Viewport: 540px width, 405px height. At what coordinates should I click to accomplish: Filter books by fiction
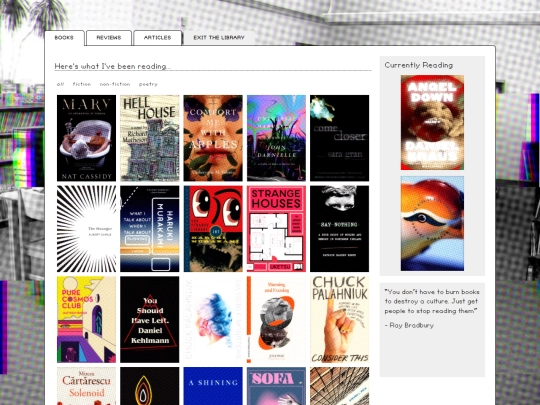pos(82,84)
